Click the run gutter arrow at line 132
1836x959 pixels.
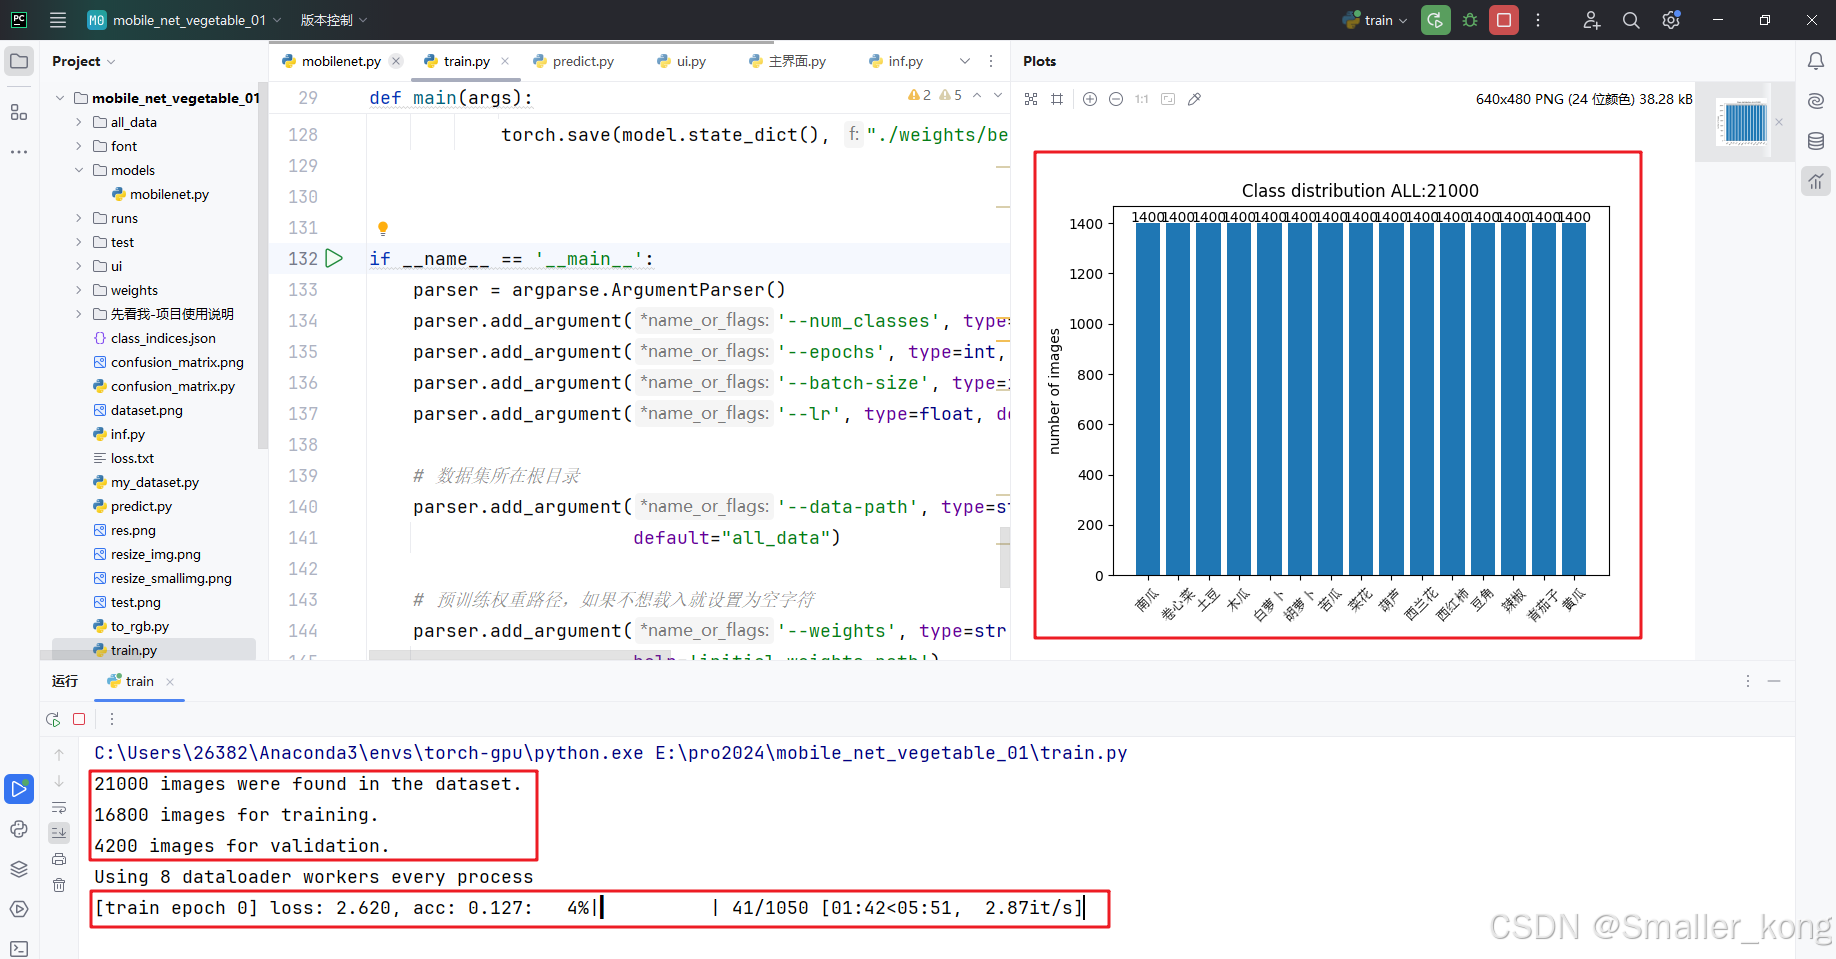click(x=334, y=258)
